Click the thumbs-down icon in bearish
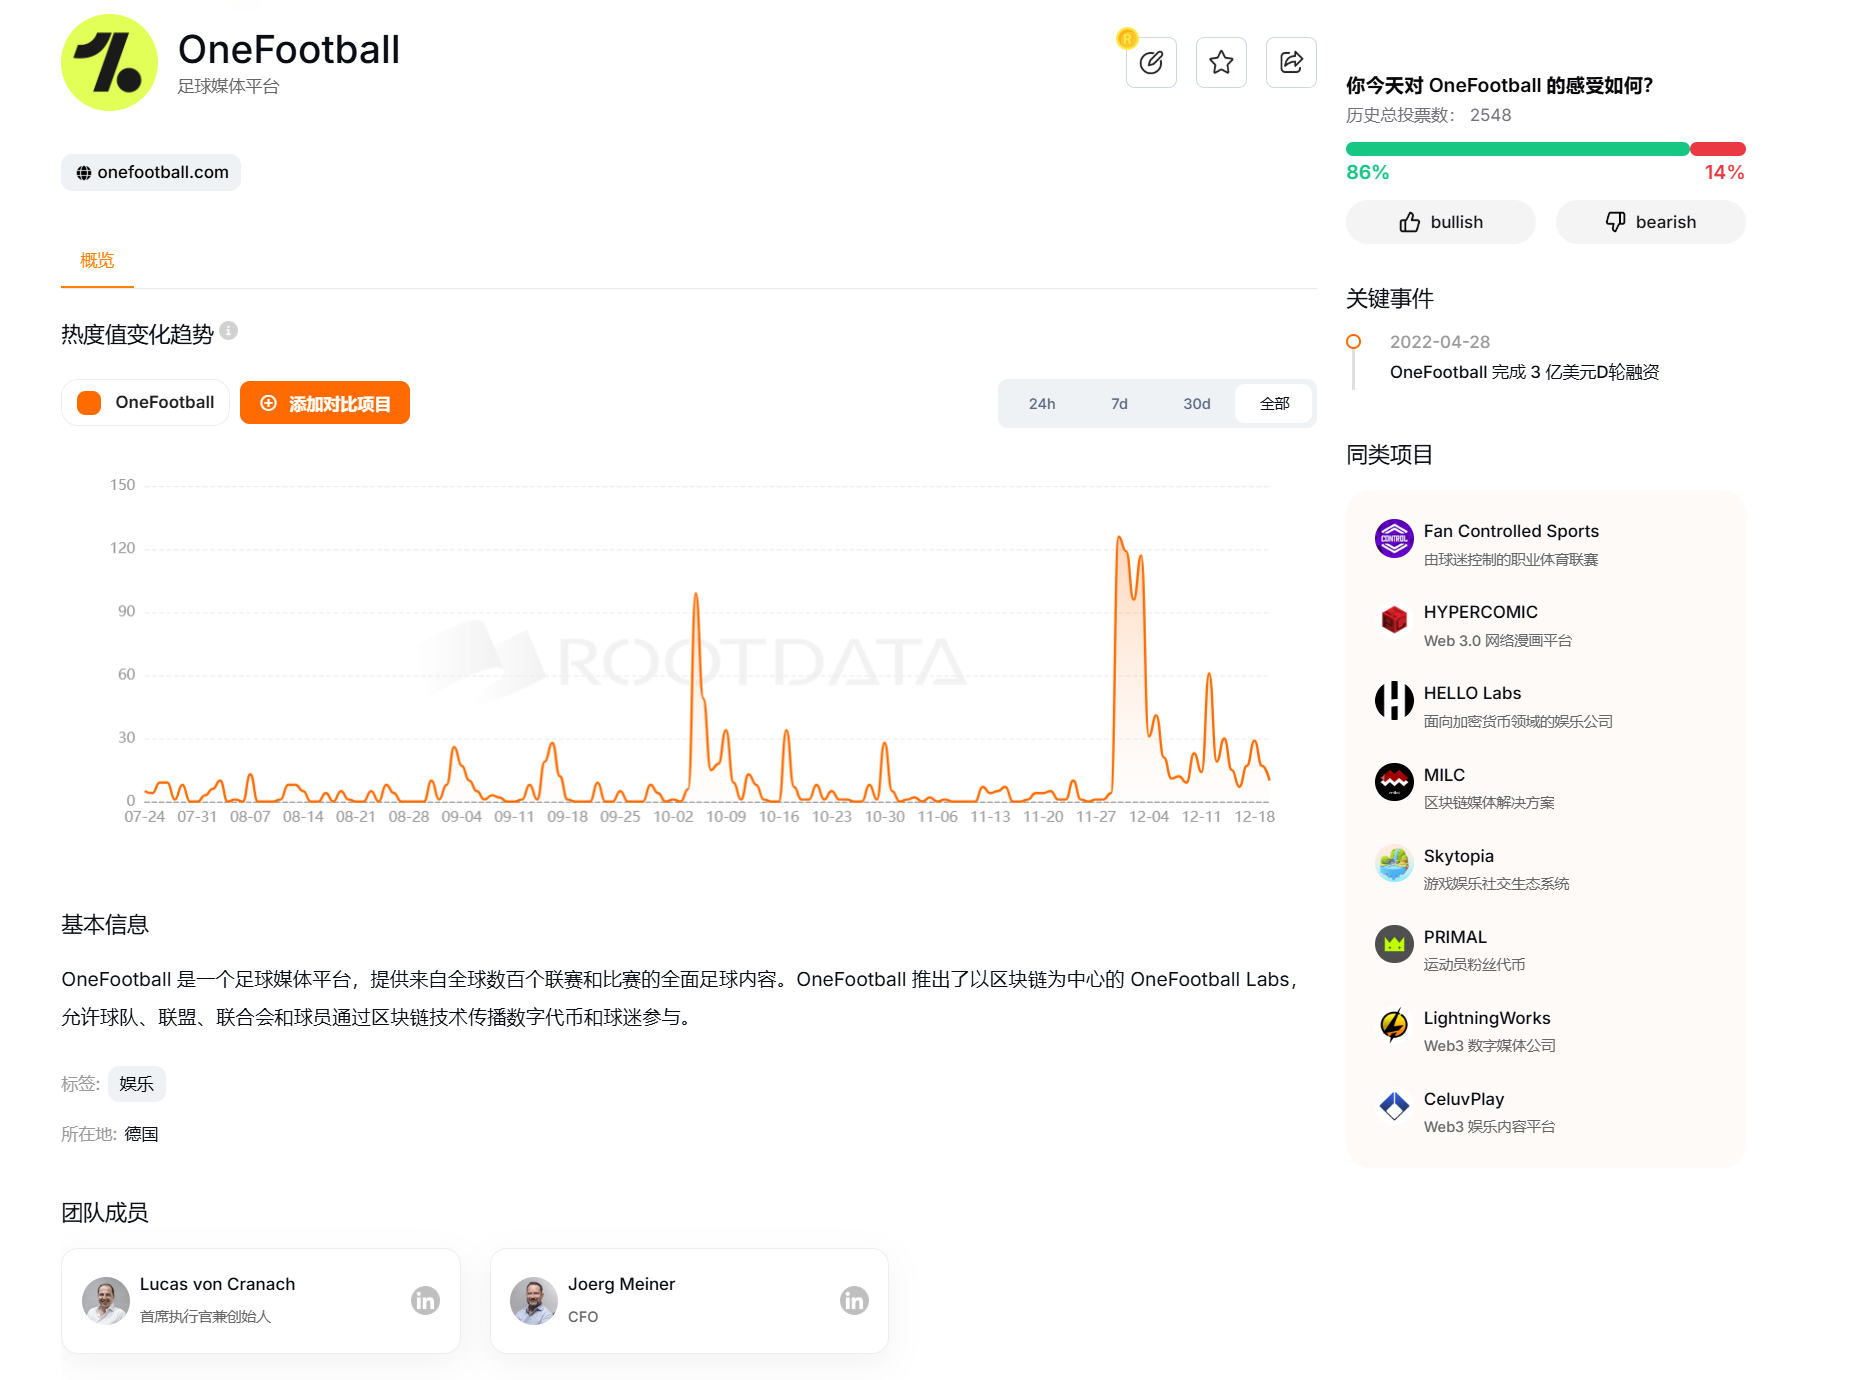The height and width of the screenshot is (1380, 1851). click(1615, 222)
